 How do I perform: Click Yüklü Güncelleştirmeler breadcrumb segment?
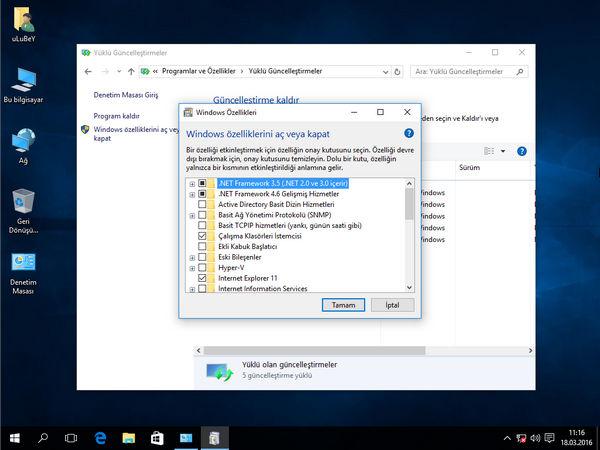coord(285,71)
